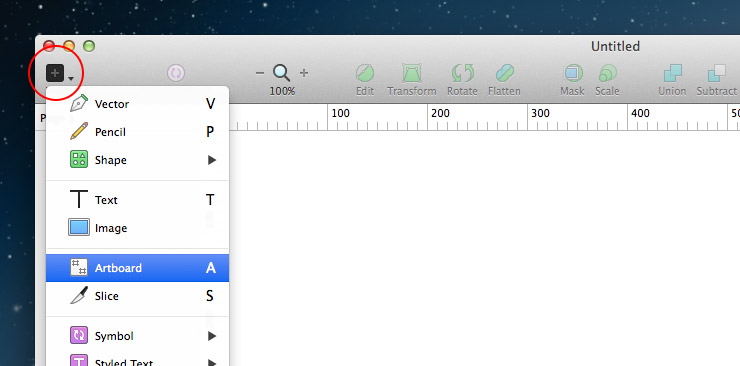The width and height of the screenshot is (740, 366).
Task: Maximize window with green button
Action: pos(89,46)
